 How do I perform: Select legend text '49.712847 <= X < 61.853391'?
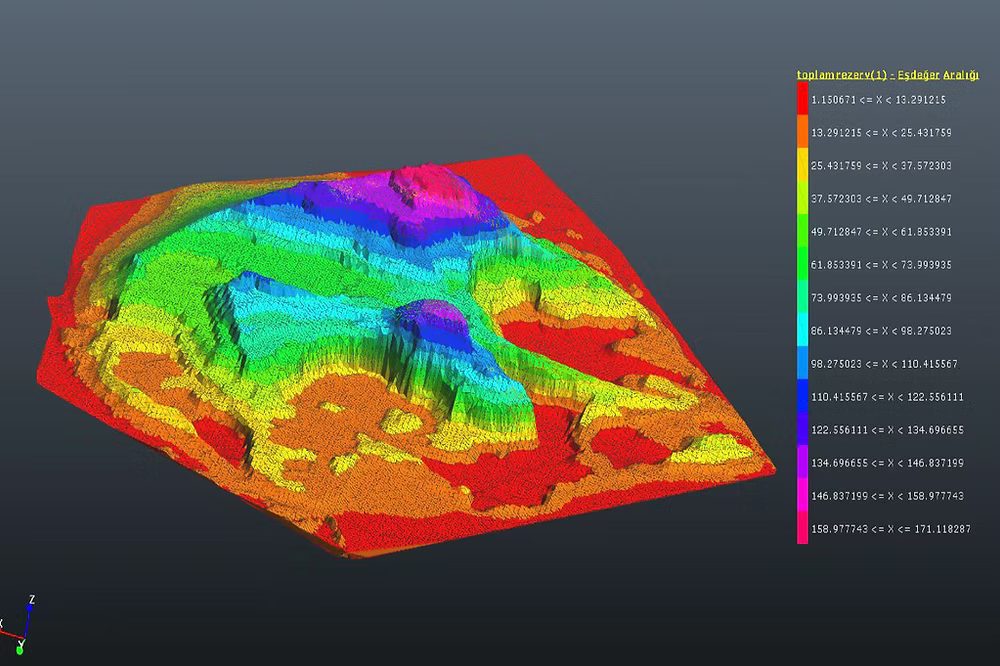click(x=881, y=232)
